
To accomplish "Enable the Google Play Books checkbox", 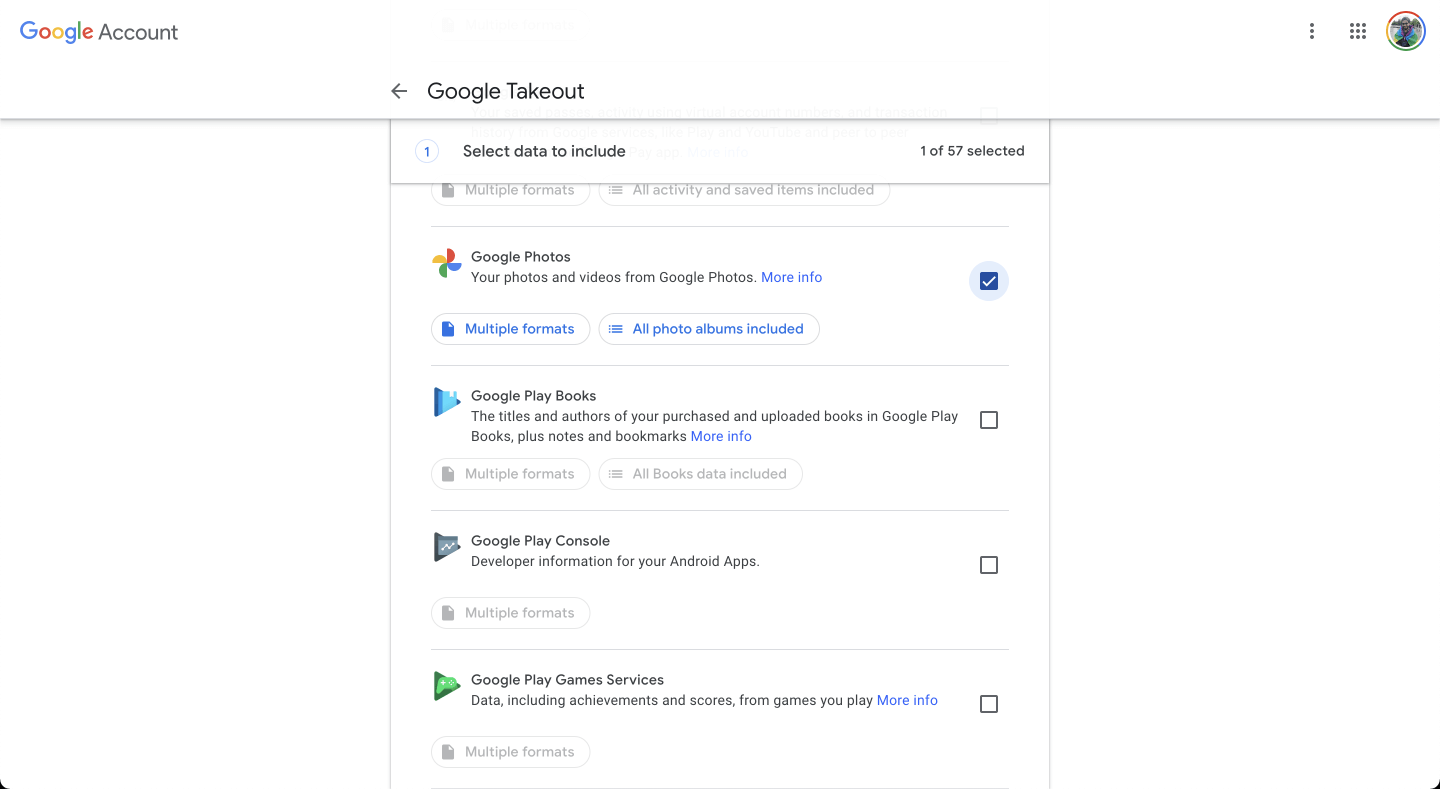I will [988, 420].
